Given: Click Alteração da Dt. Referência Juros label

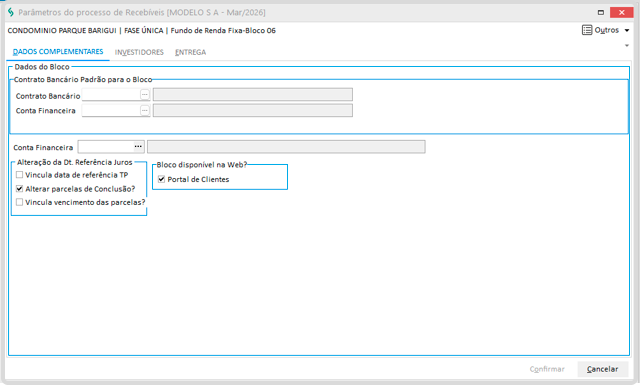Looking at the screenshot, I should pos(75,162).
